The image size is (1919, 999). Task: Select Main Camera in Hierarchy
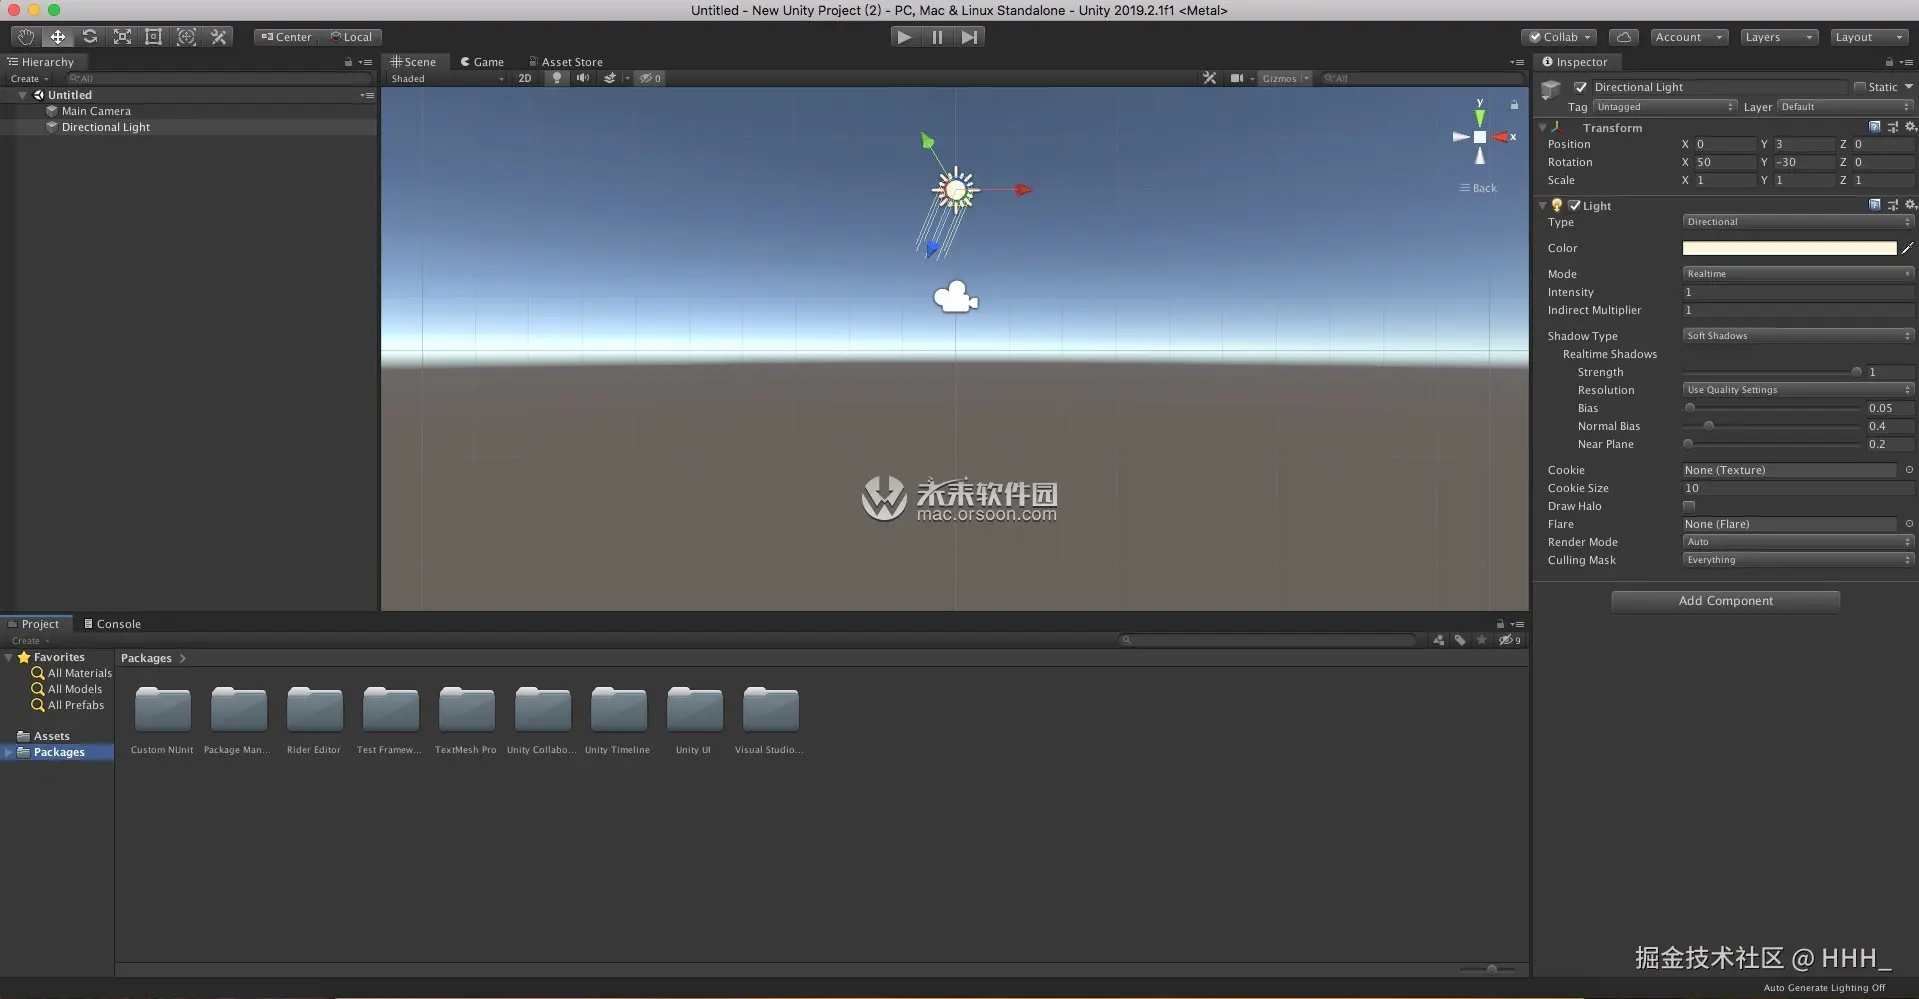[96, 111]
